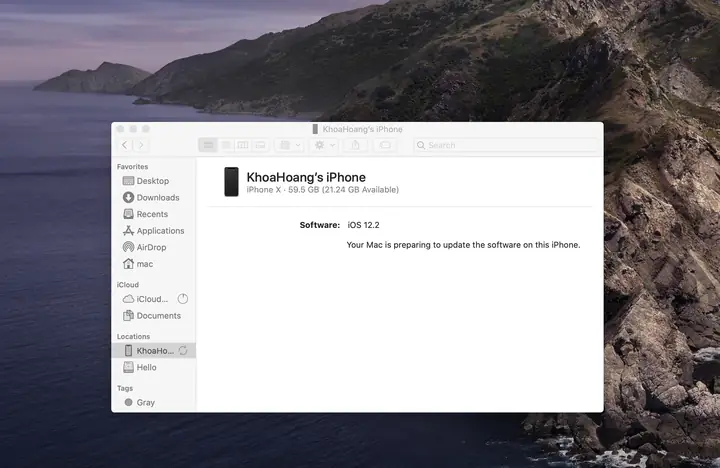
Task: Click the Locations section header
Action: pos(133,337)
